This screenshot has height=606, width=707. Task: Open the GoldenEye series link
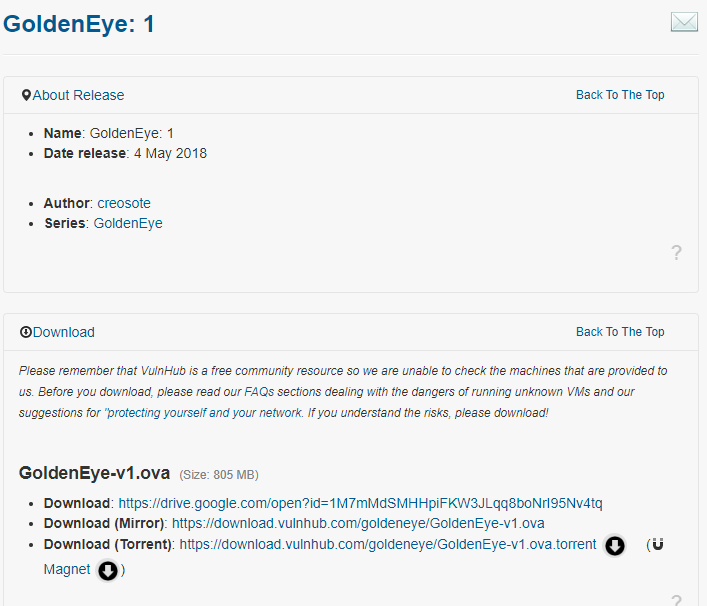pyautogui.click(x=128, y=223)
